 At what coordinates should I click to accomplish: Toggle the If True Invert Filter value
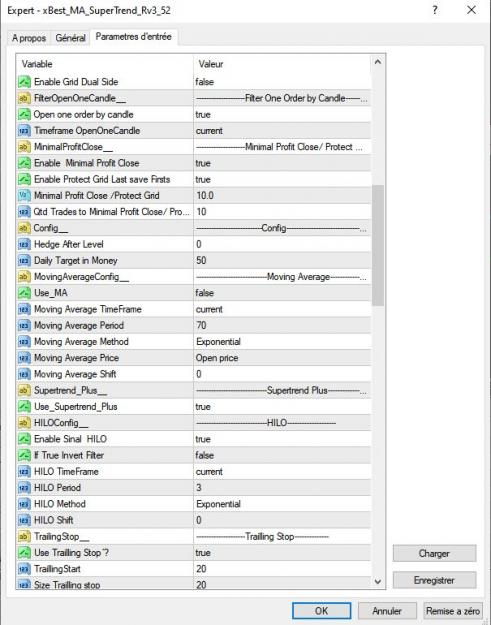point(282,455)
